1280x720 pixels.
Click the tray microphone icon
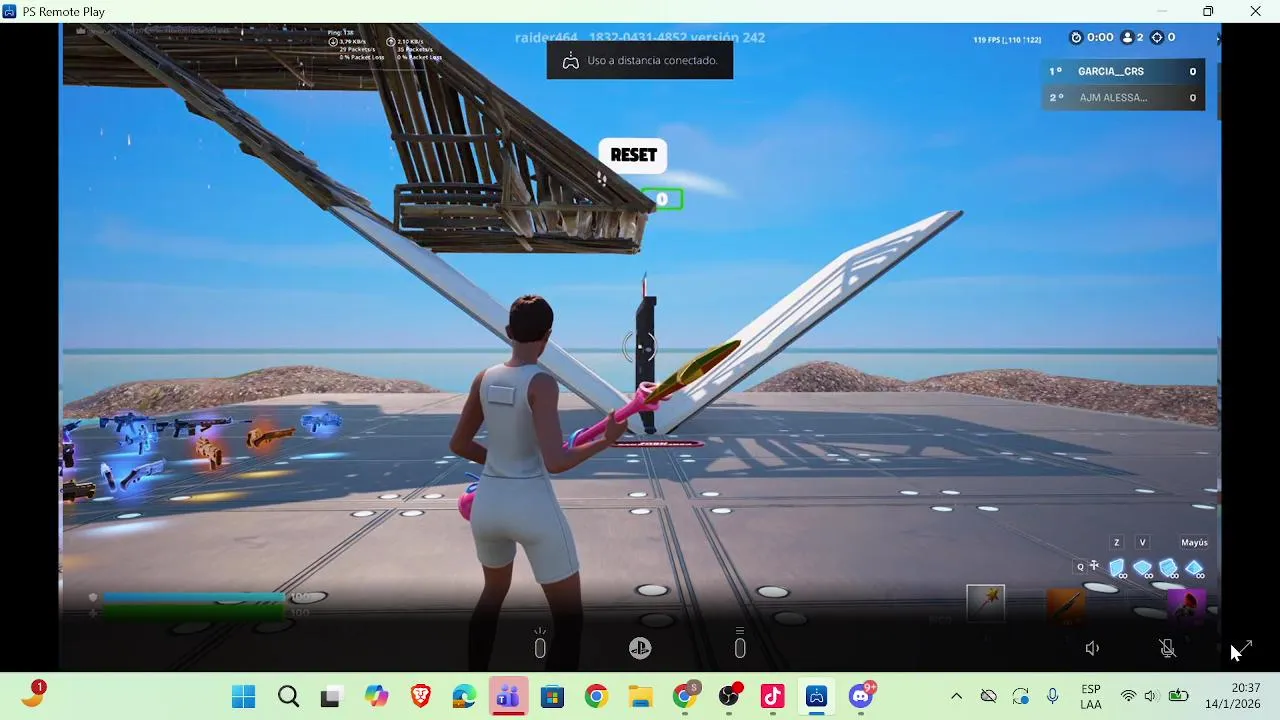1052,697
